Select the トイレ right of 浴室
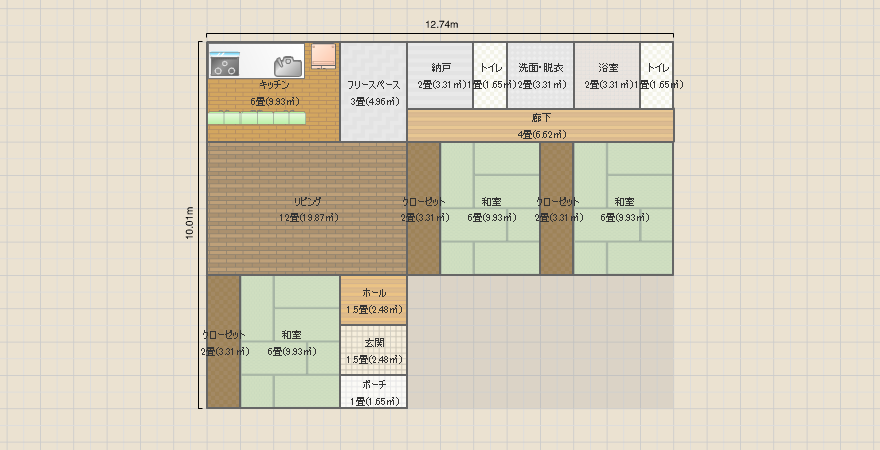 pyautogui.click(x=657, y=75)
